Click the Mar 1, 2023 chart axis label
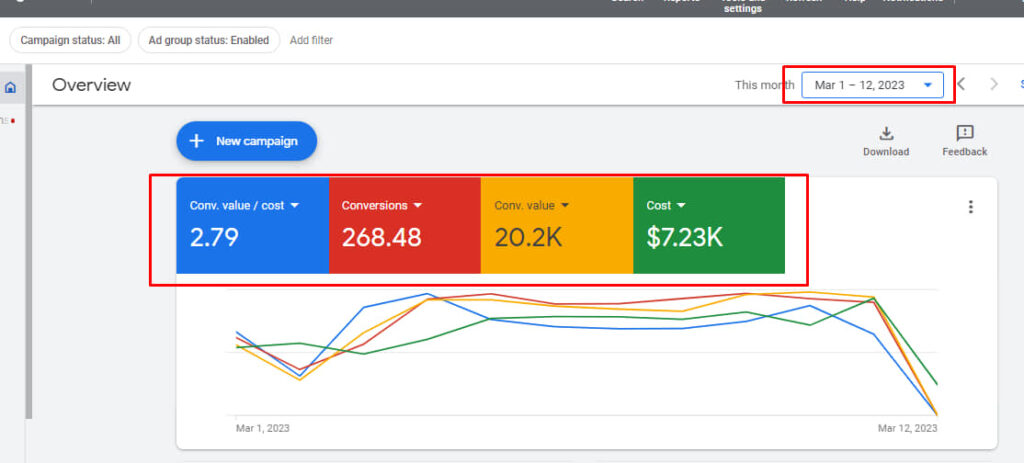 tap(263, 428)
